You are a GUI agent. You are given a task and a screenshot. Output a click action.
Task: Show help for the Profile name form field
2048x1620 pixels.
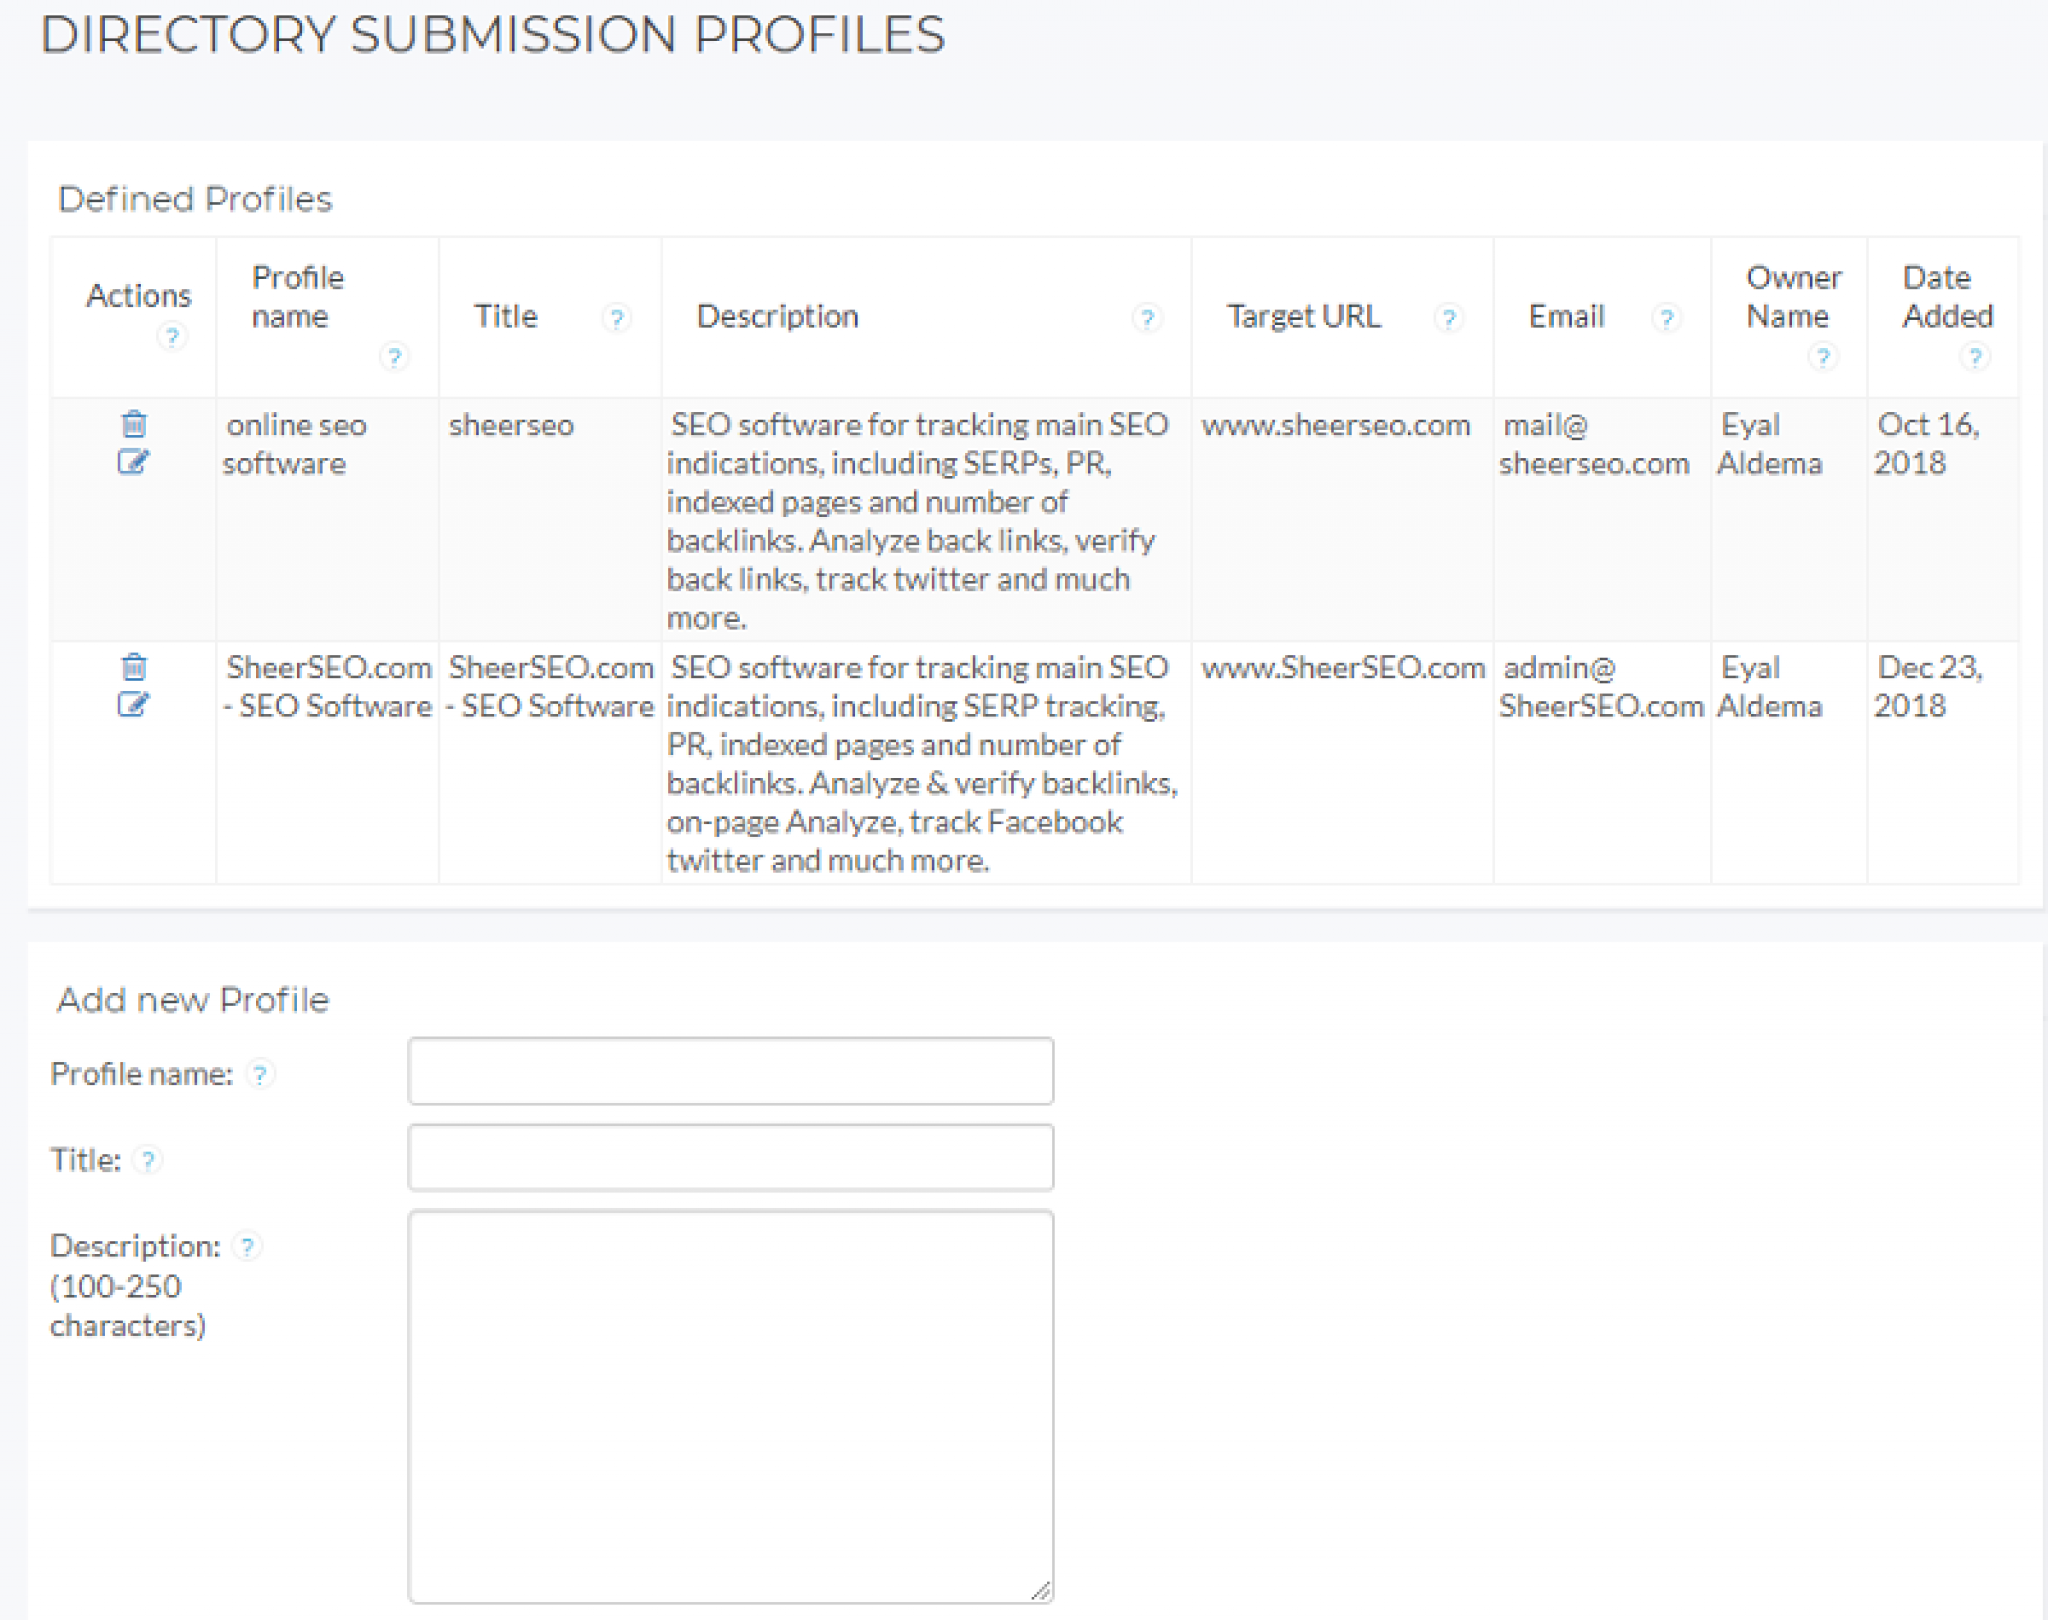[x=260, y=1074]
